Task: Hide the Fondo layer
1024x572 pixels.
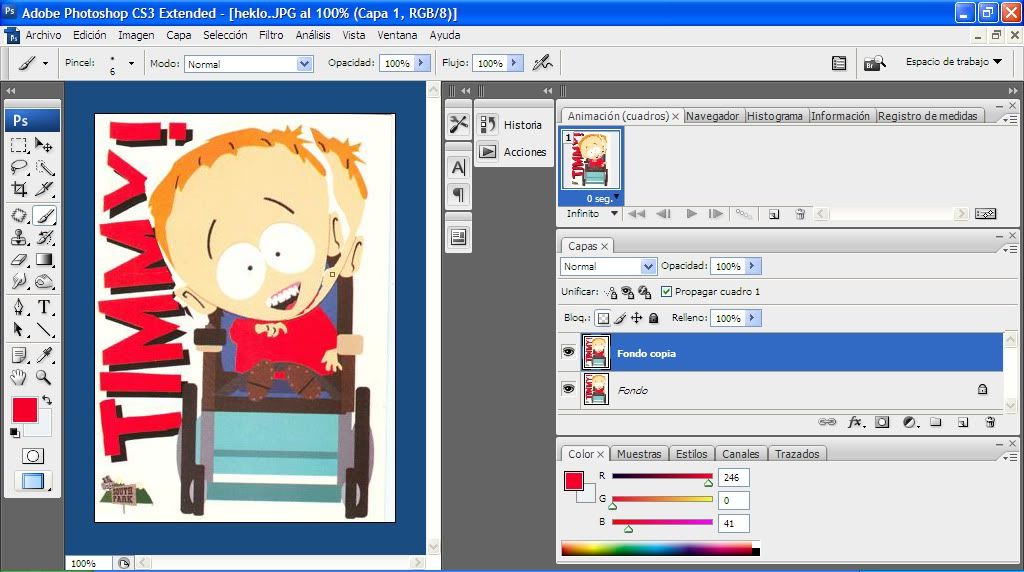Action: pyautogui.click(x=568, y=389)
